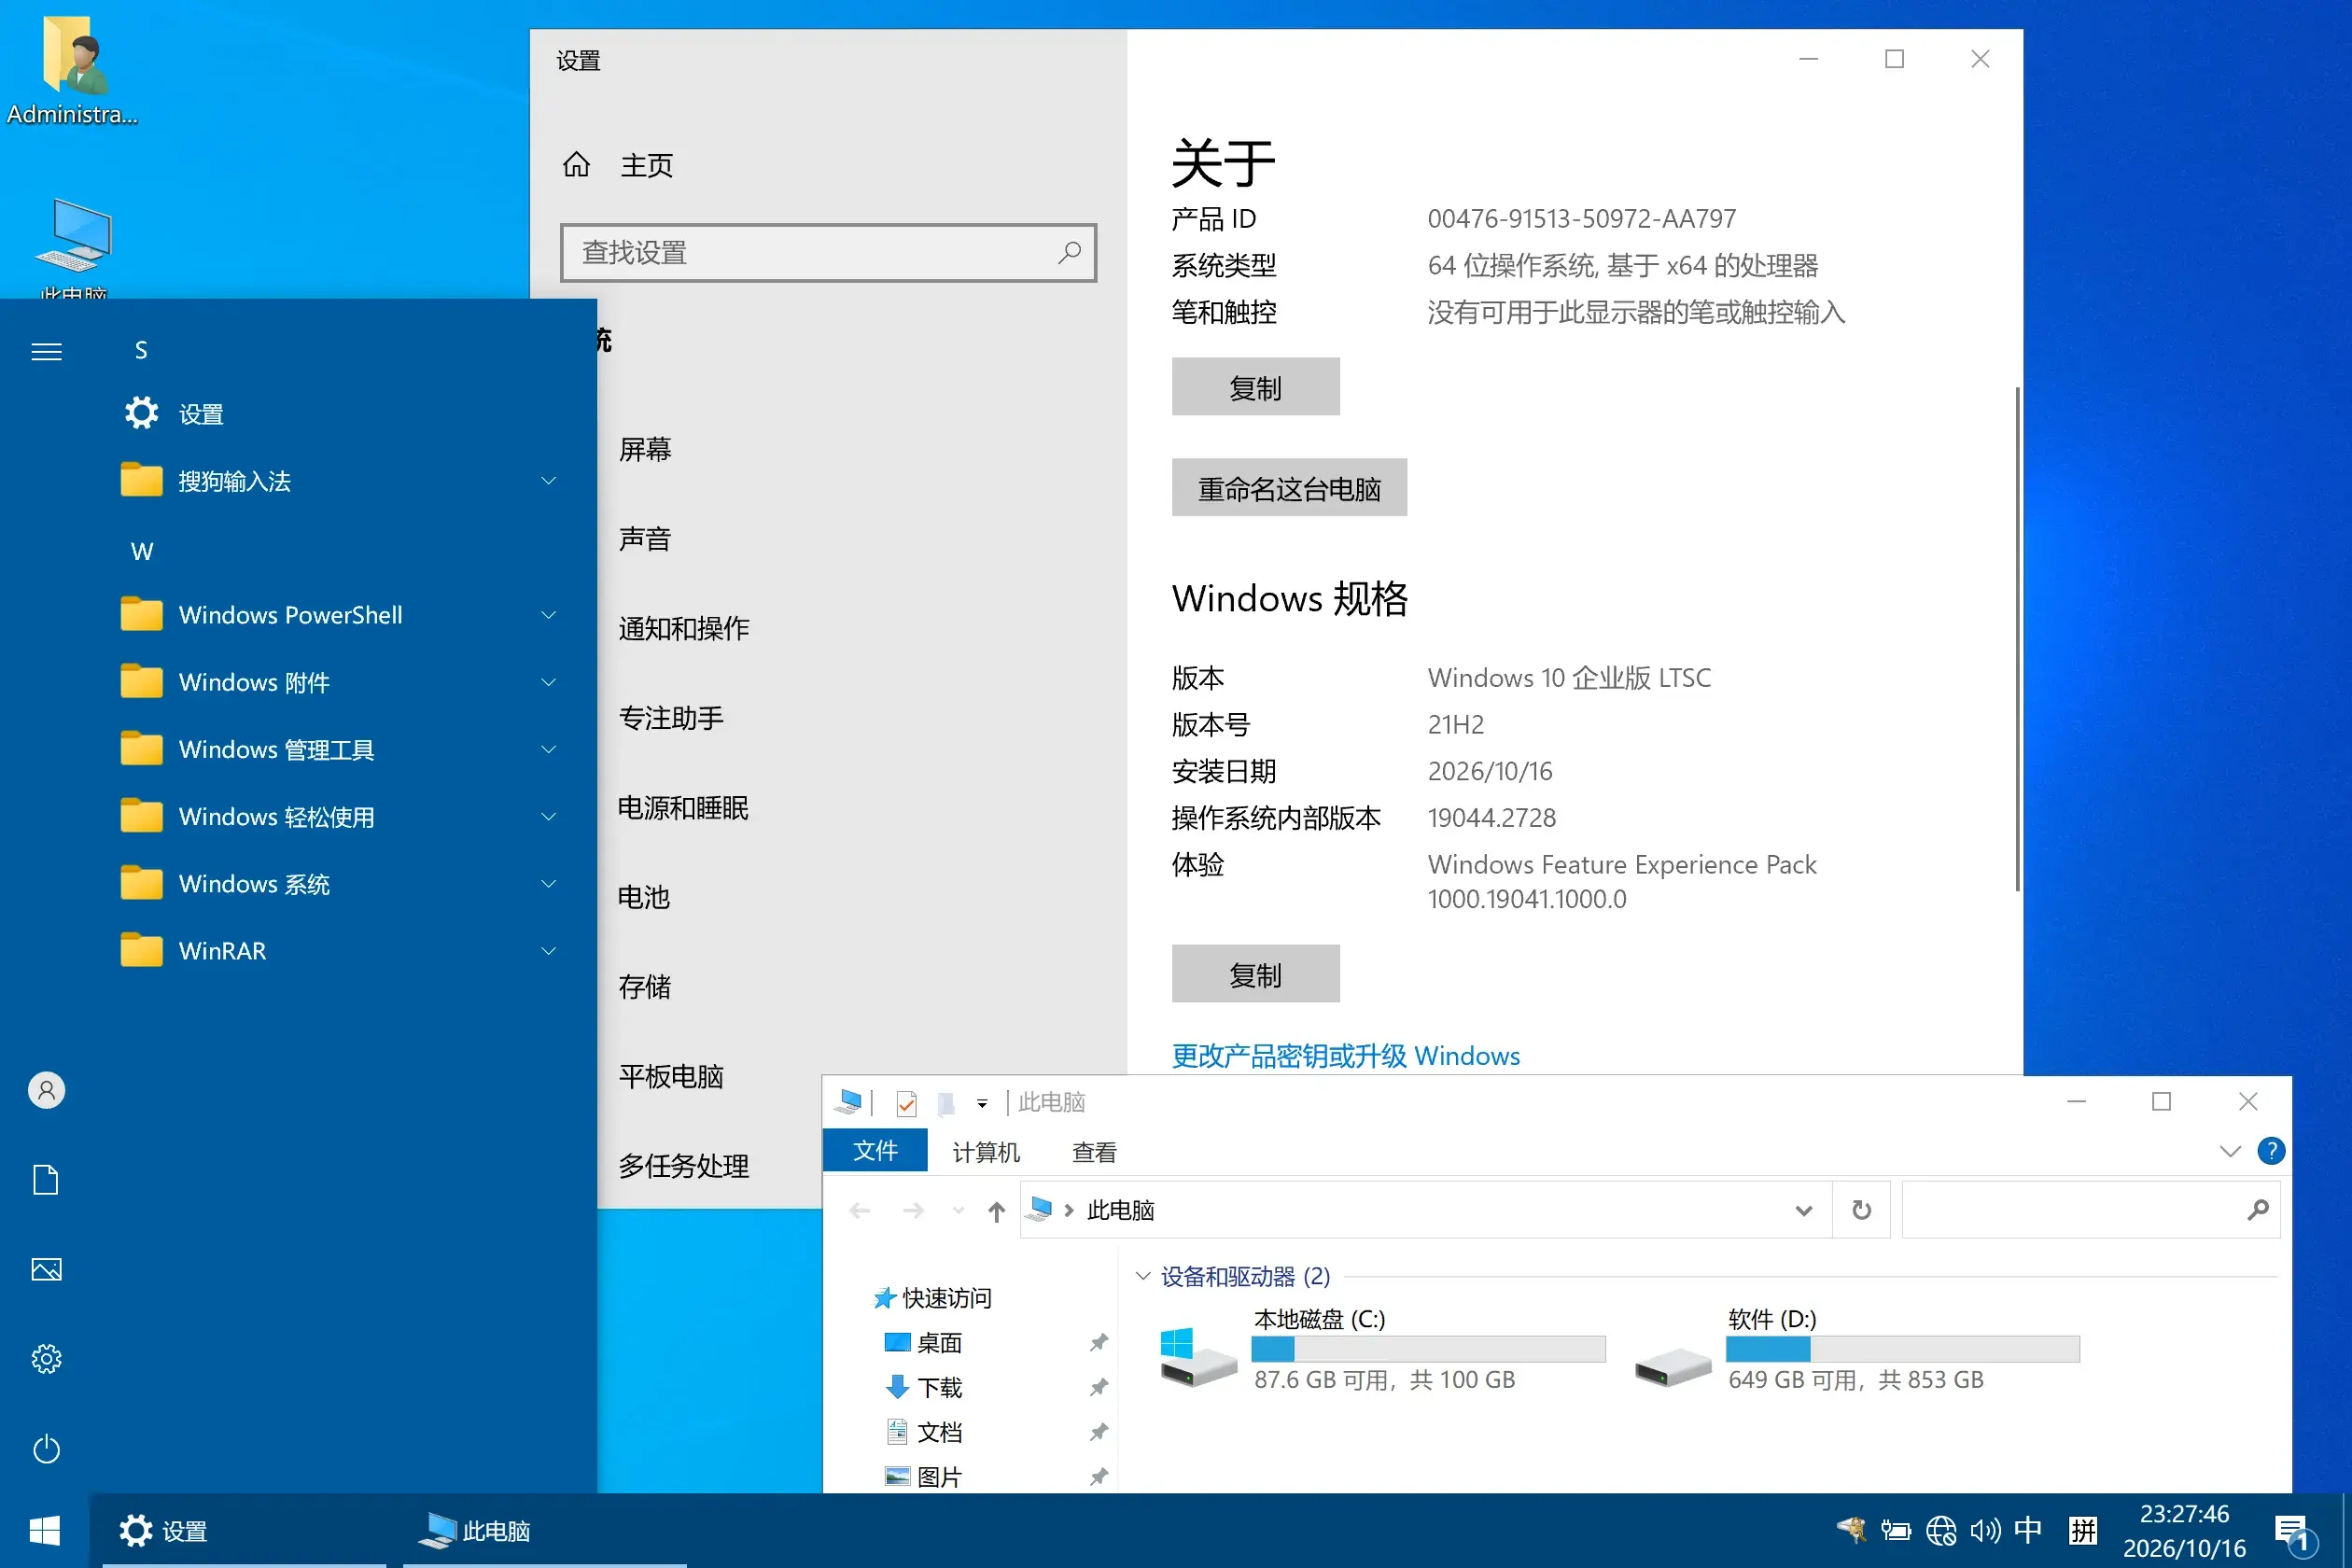The image size is (2352, 1568).
Task: Click the home icon next to 主页
Action: (x=576, y=164)
